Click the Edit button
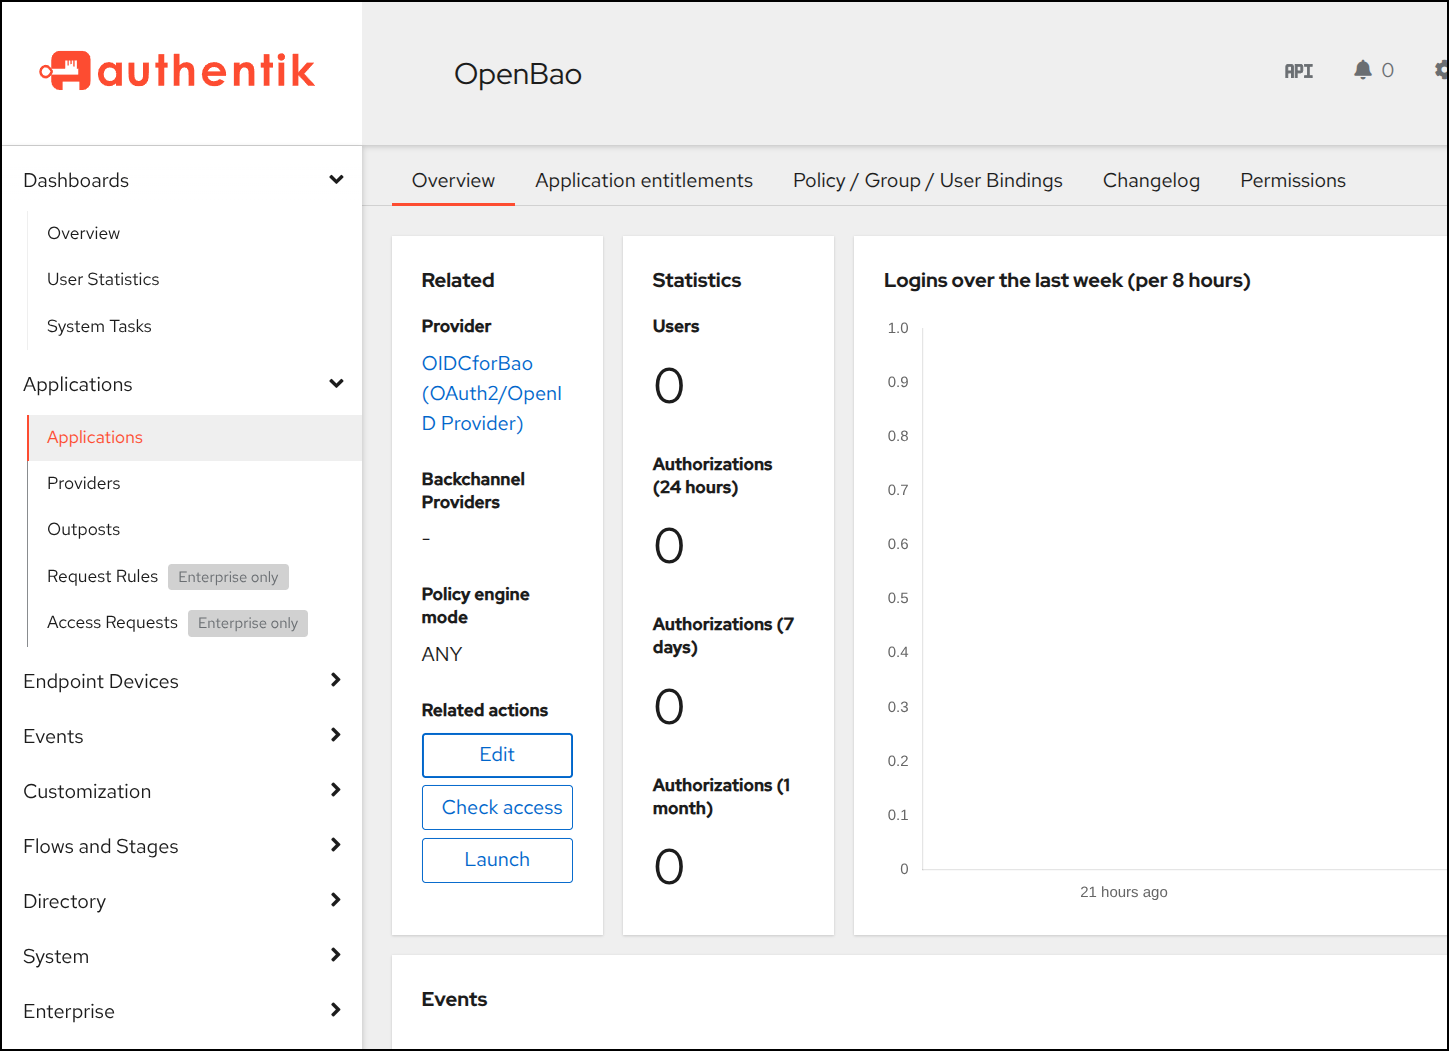 click(497, 755)
